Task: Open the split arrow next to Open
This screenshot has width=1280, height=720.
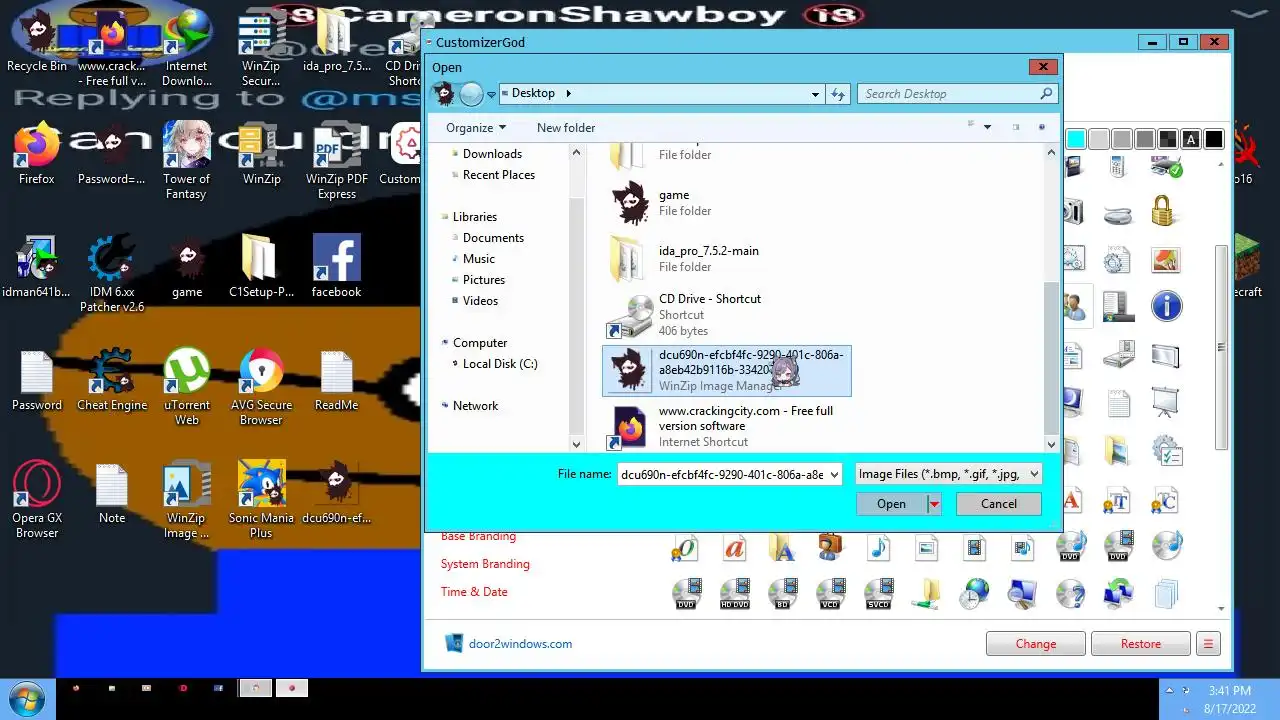Action: point(934,504)
